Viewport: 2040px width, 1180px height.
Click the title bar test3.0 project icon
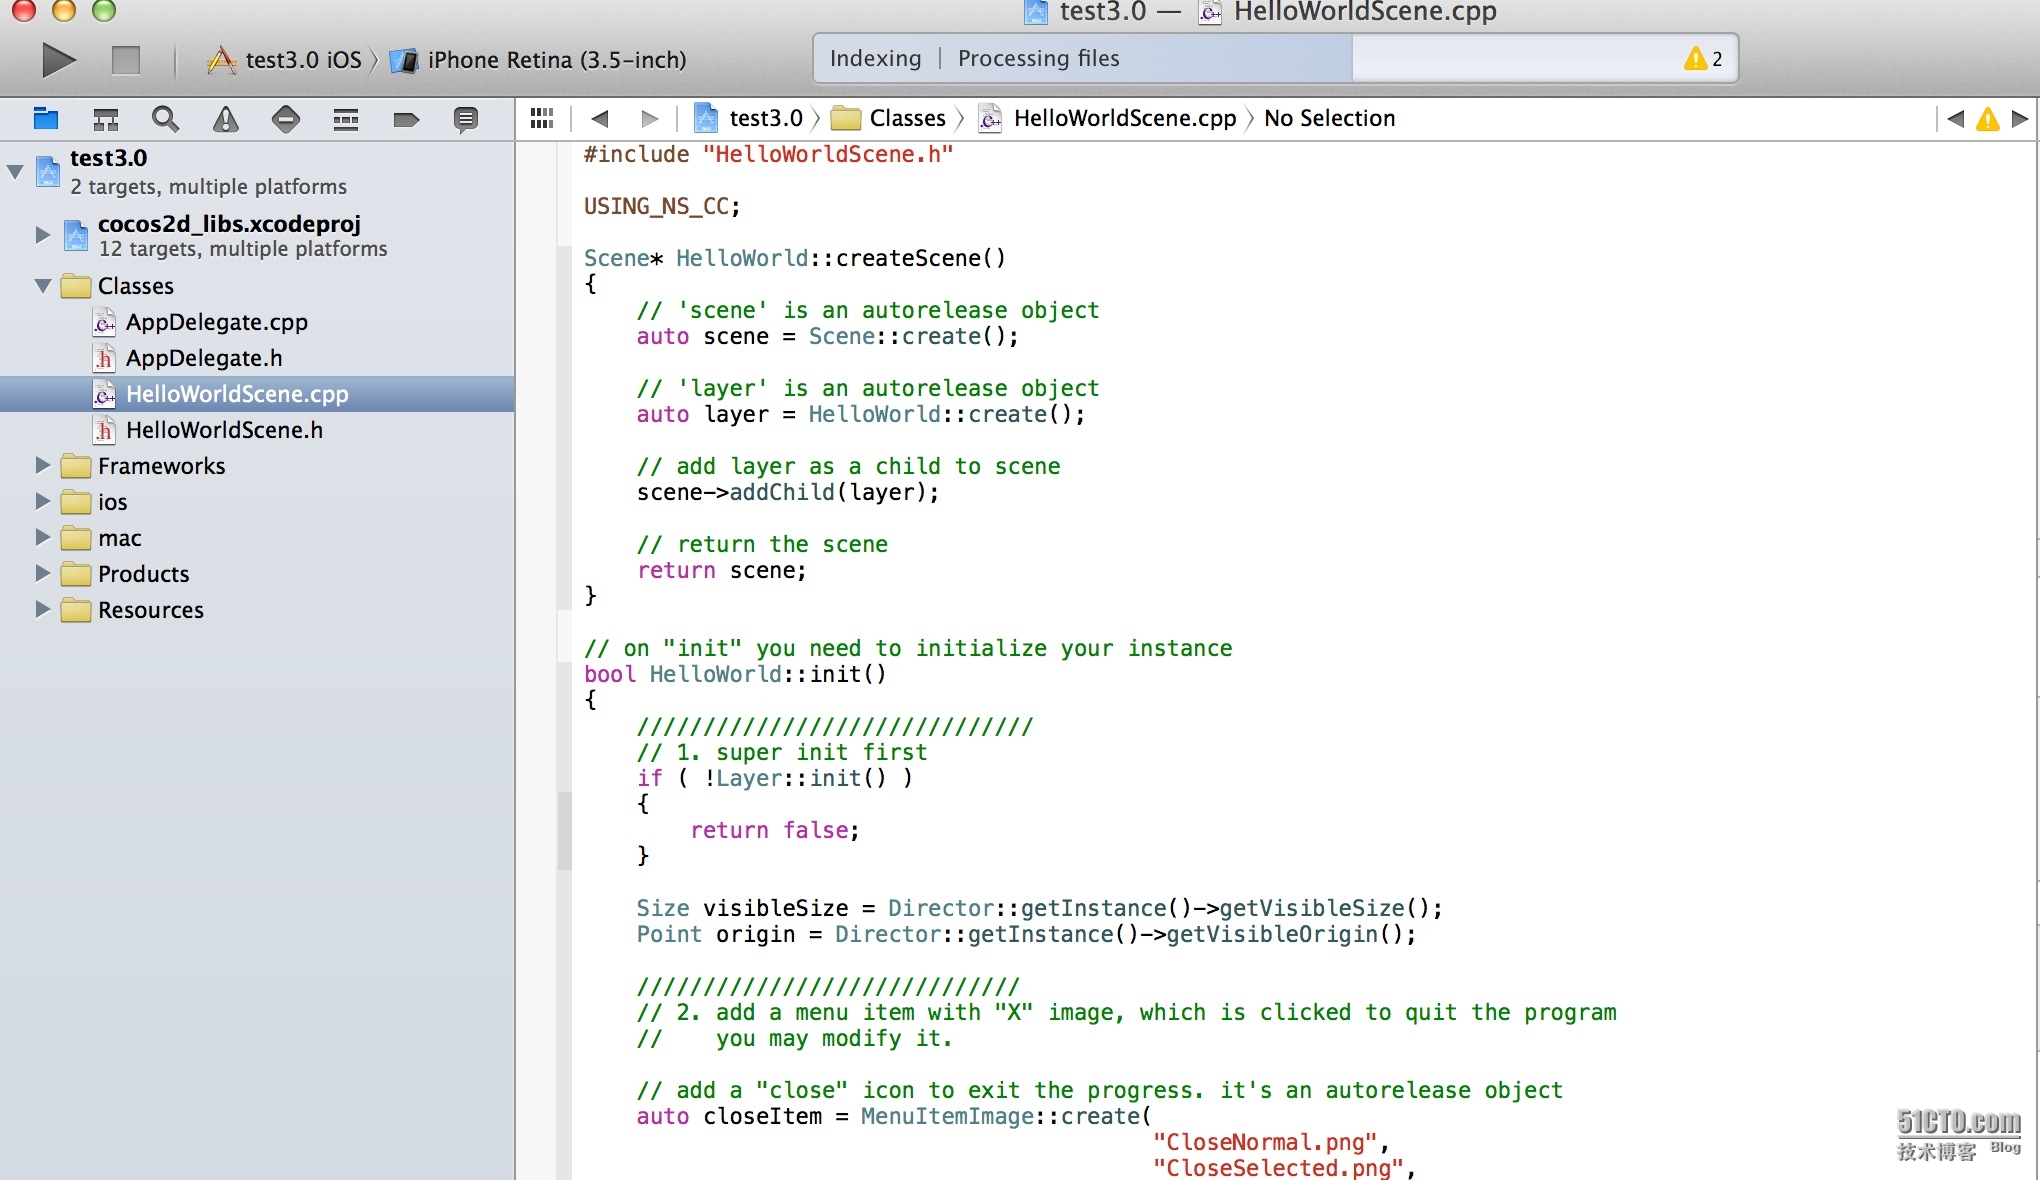(1036, 12)
